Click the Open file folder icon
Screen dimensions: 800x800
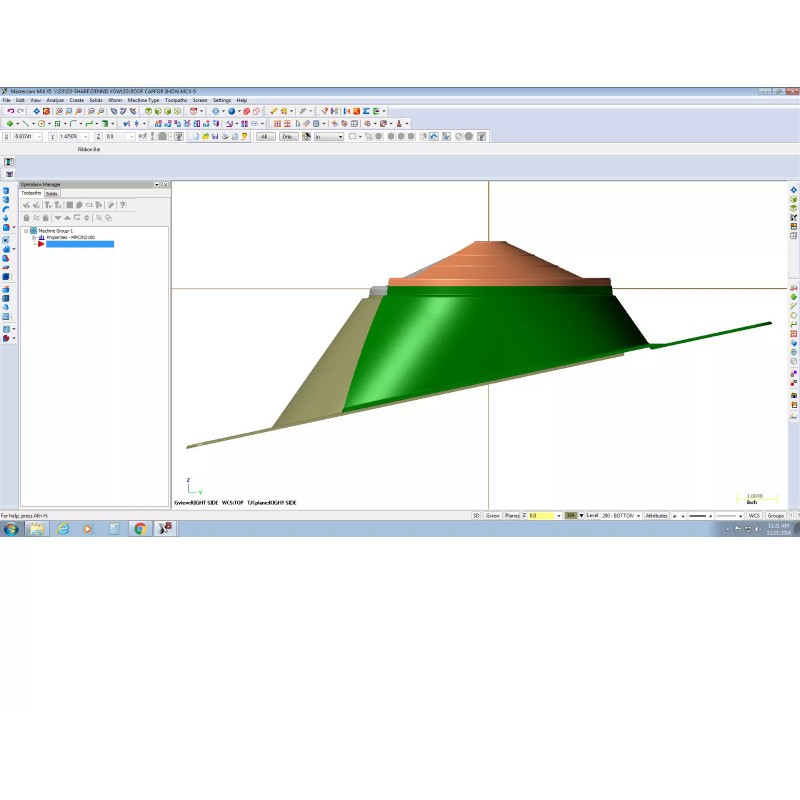205,136
